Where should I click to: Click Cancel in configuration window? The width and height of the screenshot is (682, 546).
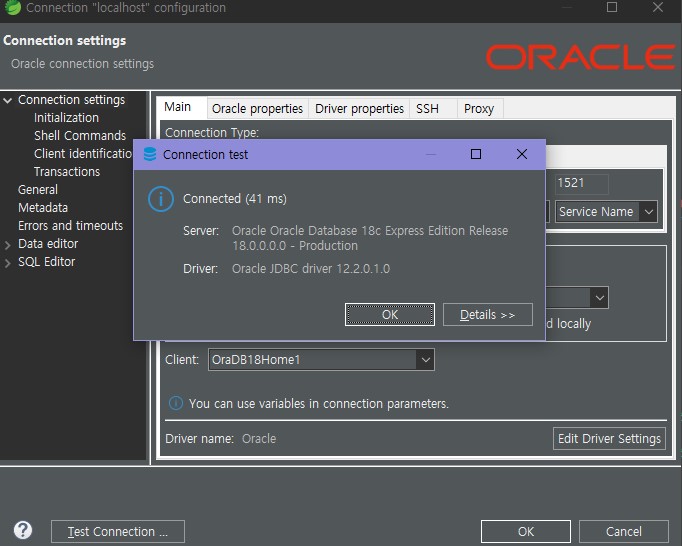623,532
